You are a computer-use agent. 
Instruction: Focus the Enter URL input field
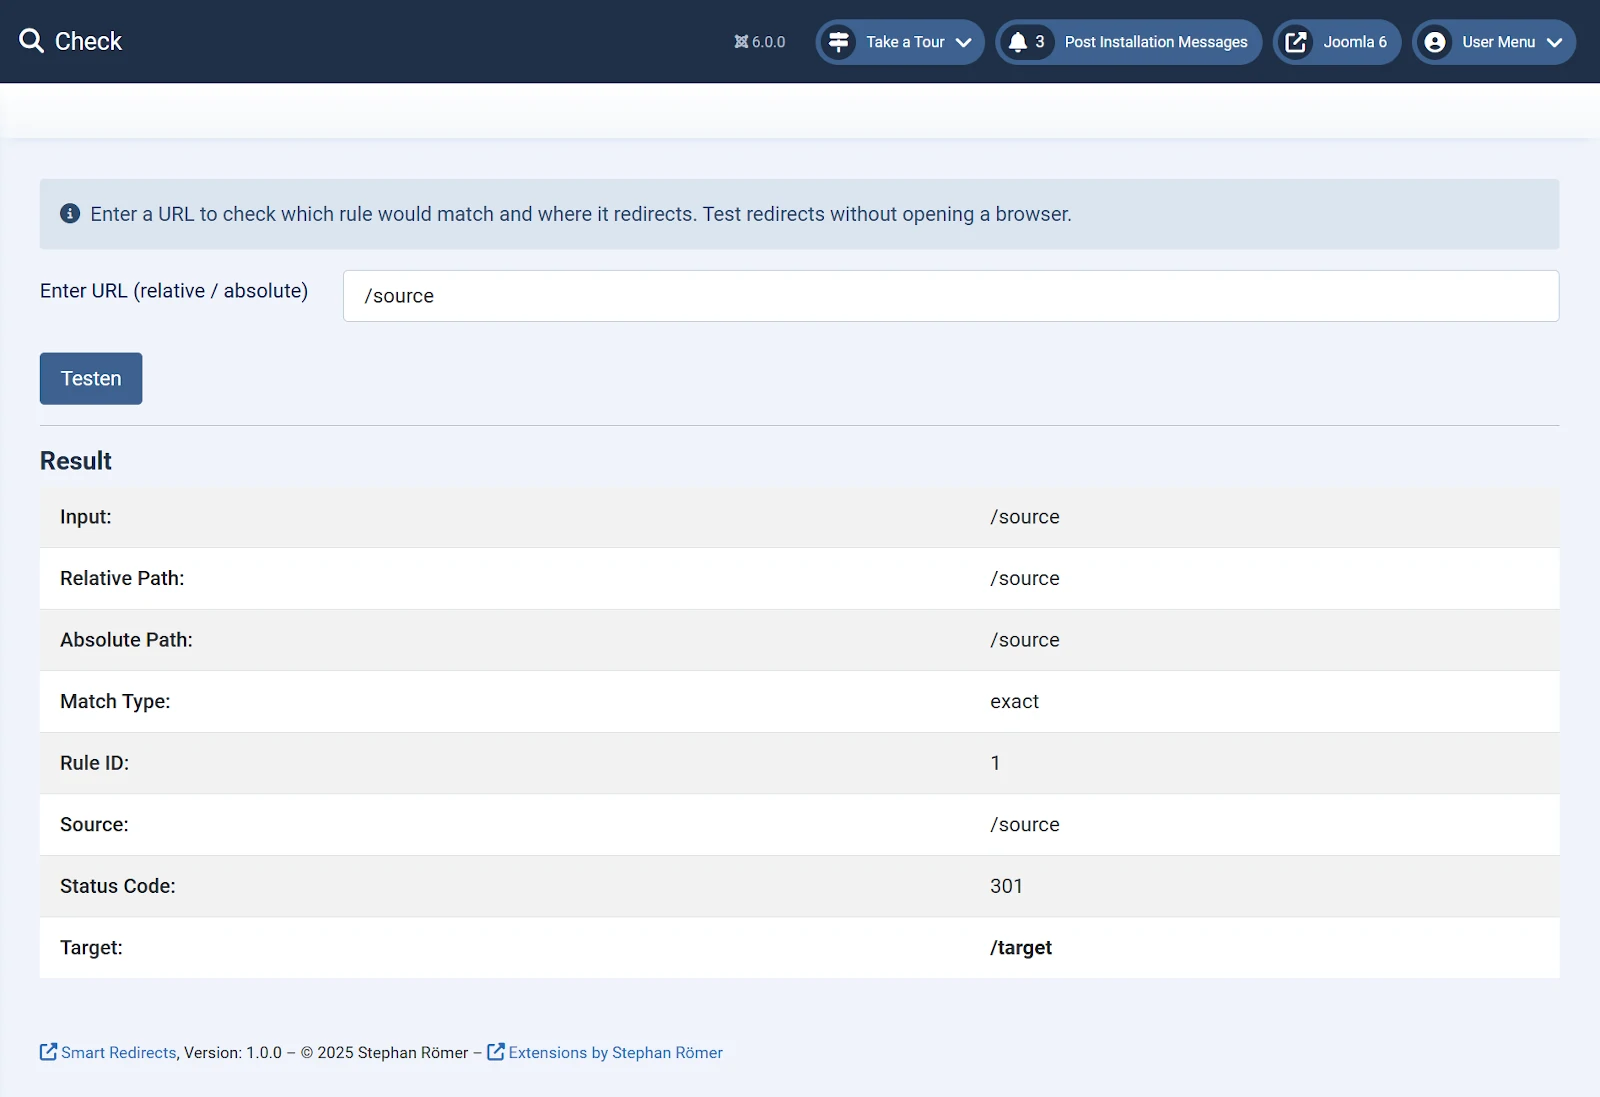coord(950,296)
